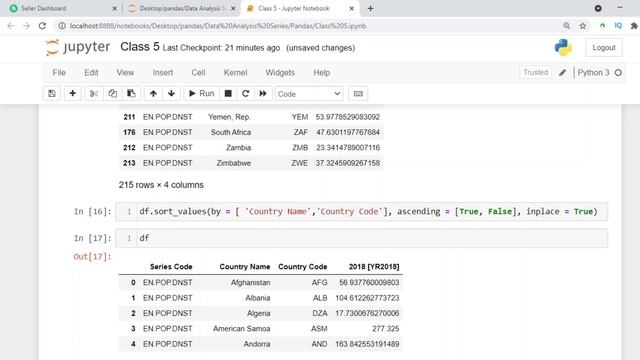The width and height of the screenshot is (640, 360).
Task: Select the Algeria cell
Action: pyautogui.click(x=258, y=313)
